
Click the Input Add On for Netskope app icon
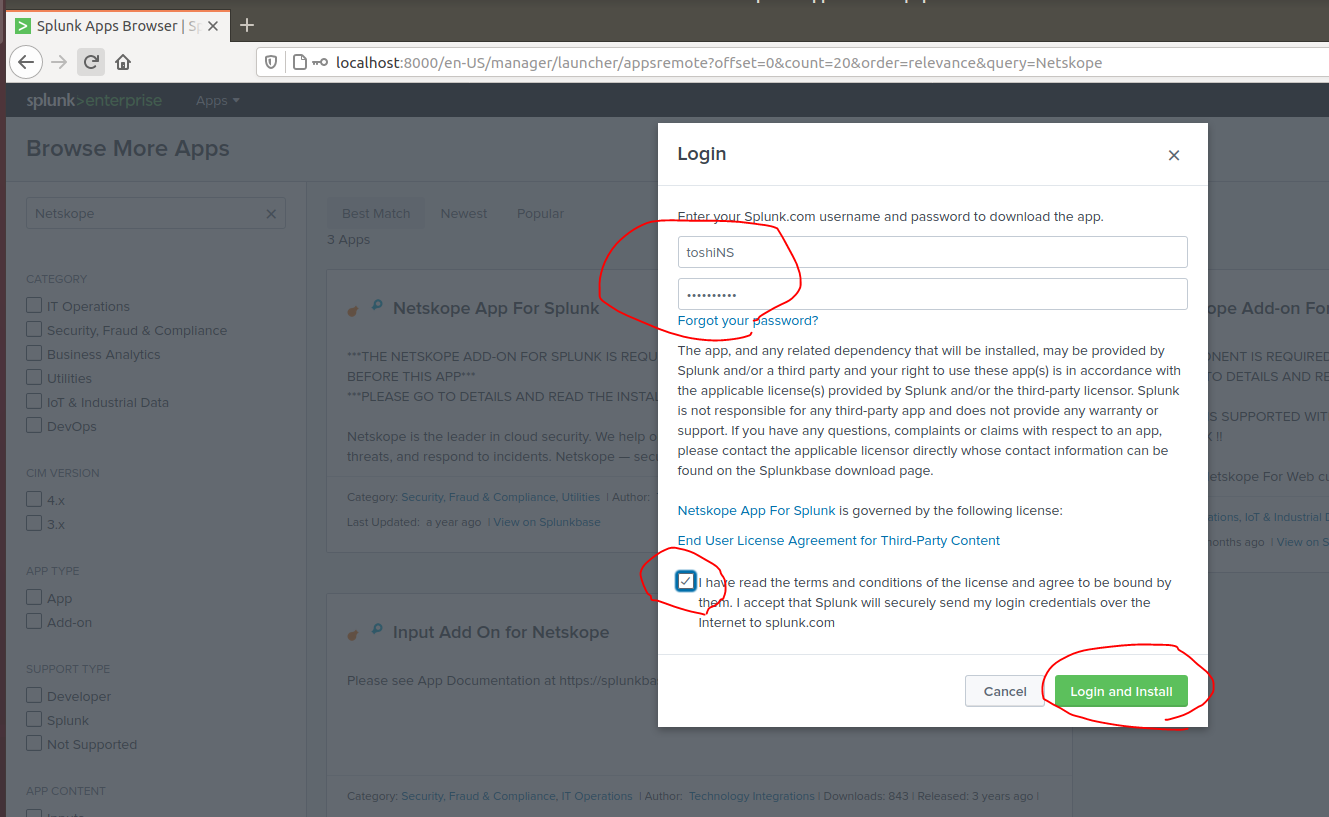tap(365, 632)
